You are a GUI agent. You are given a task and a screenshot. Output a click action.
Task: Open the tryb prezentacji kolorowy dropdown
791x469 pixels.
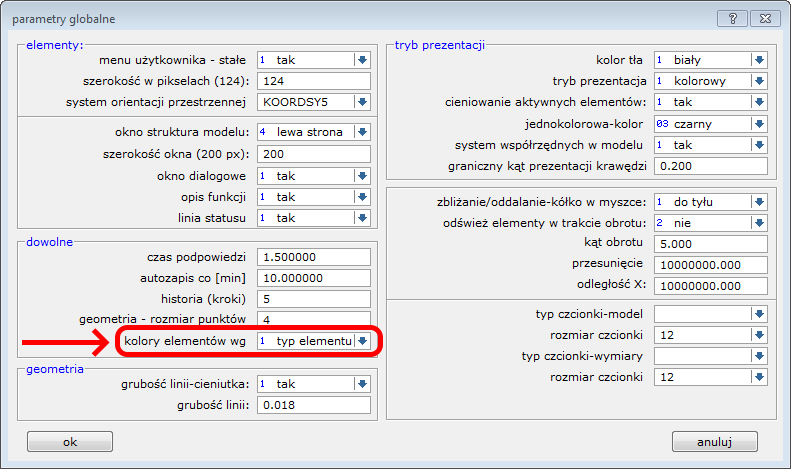(x=759, y=81)
